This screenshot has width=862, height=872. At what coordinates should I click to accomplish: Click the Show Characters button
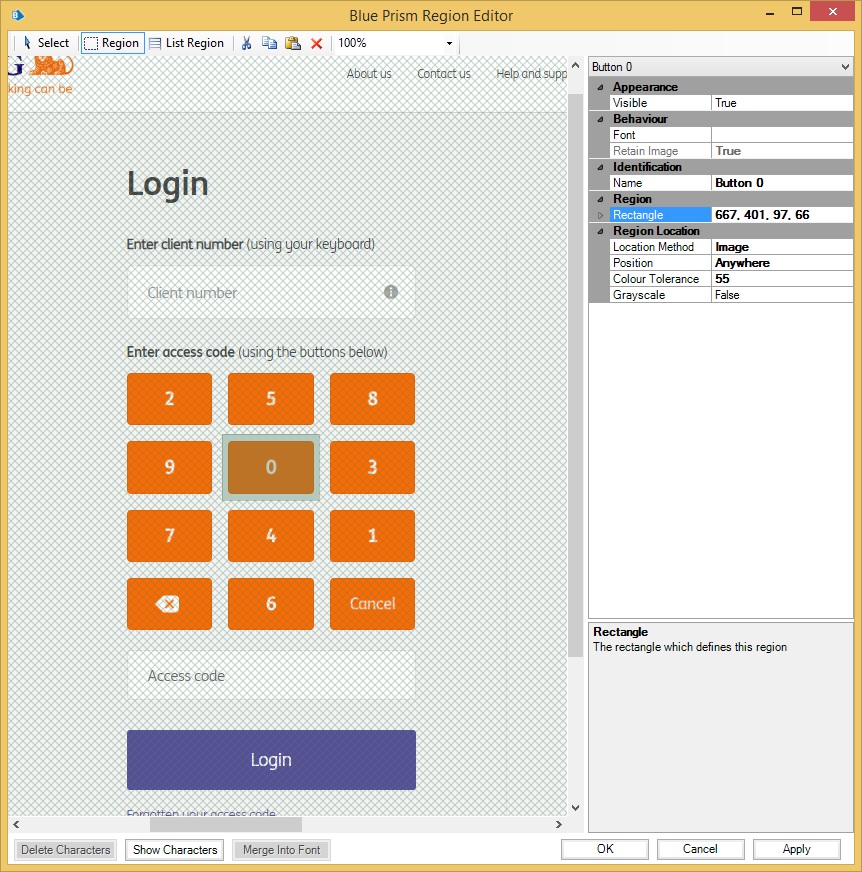coord(175,850)
